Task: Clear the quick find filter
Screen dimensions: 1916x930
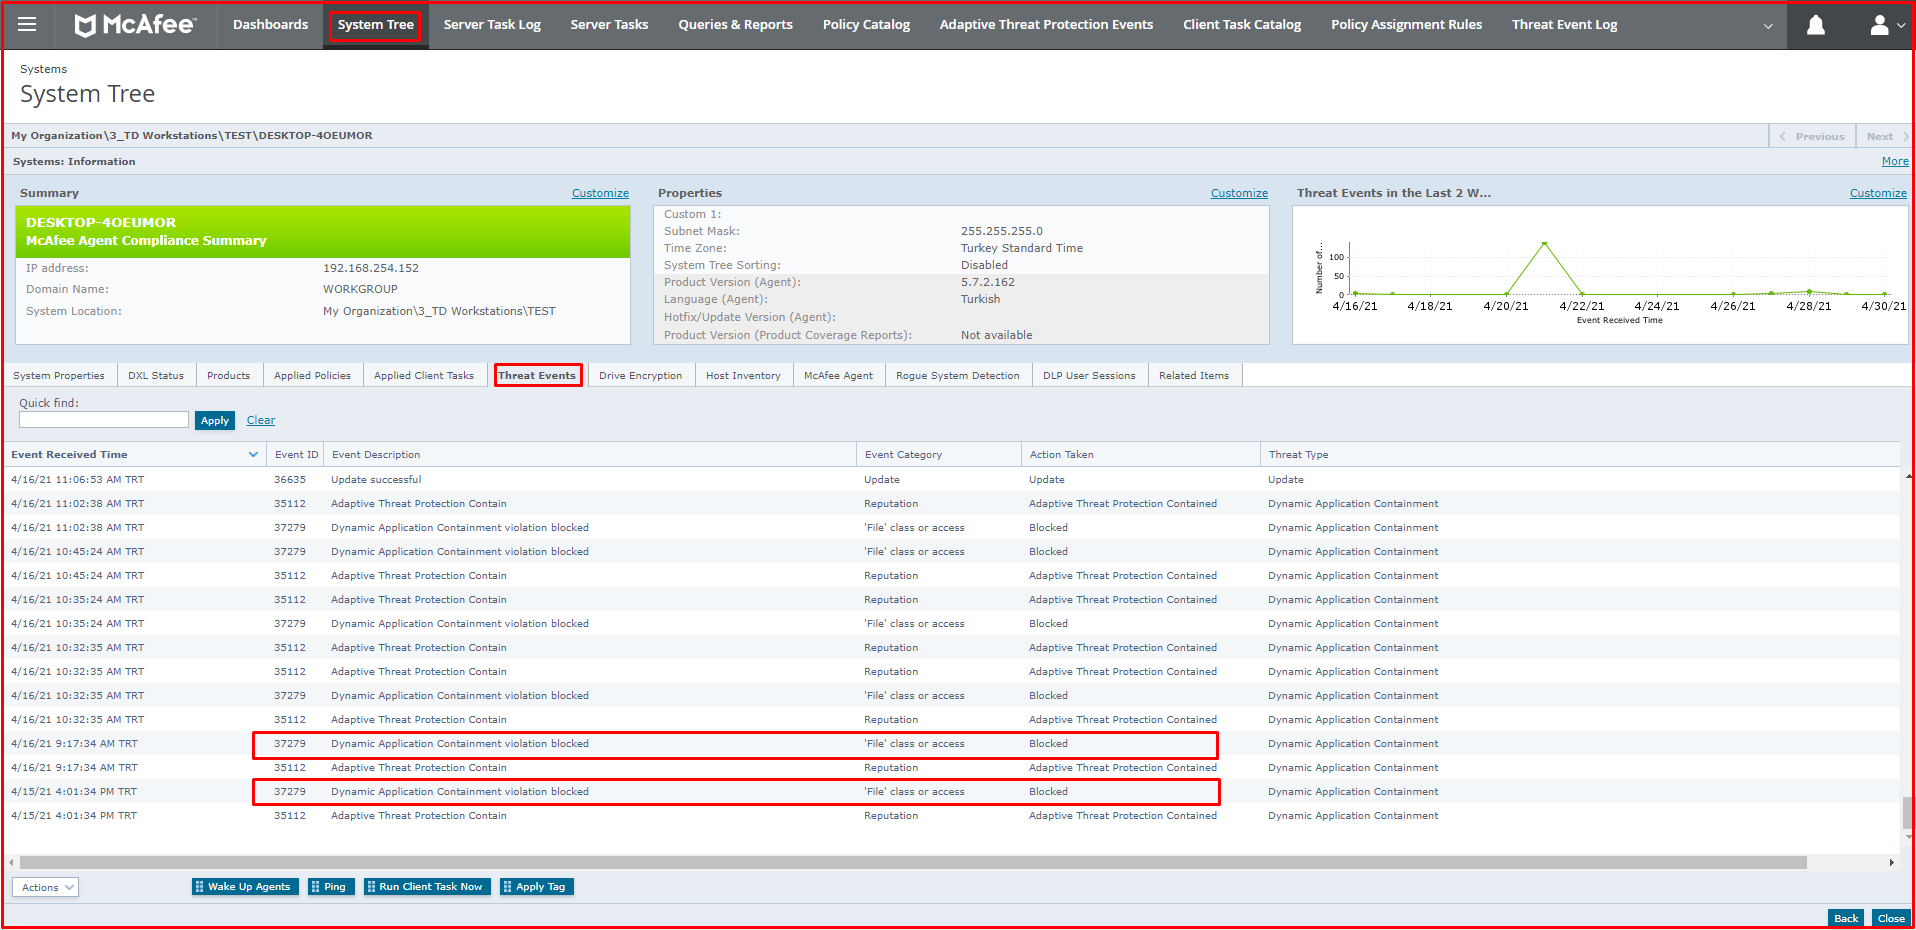Action: click(261, 420)
